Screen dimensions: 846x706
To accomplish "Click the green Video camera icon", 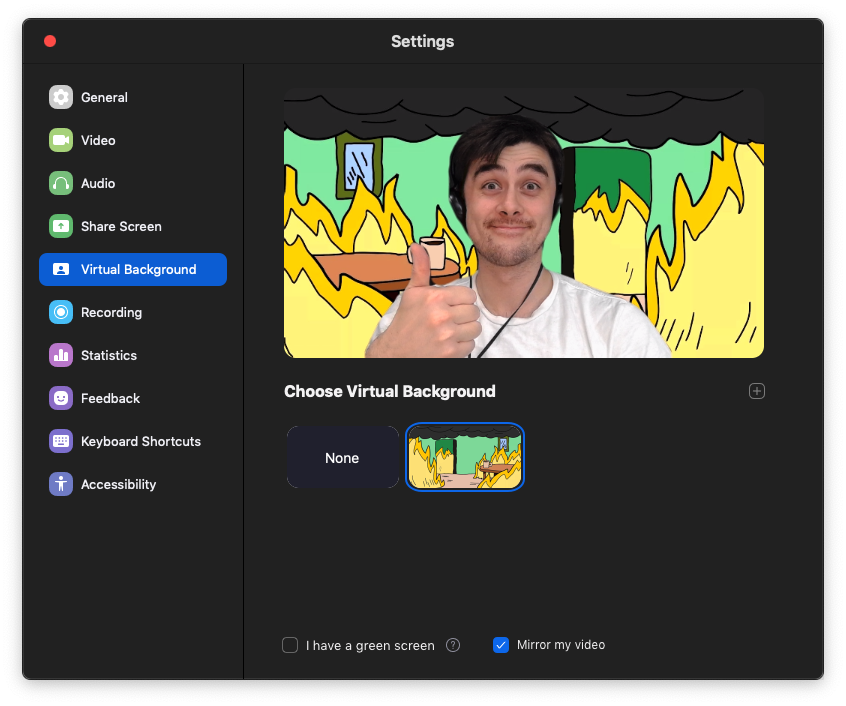I will point(61,140).
